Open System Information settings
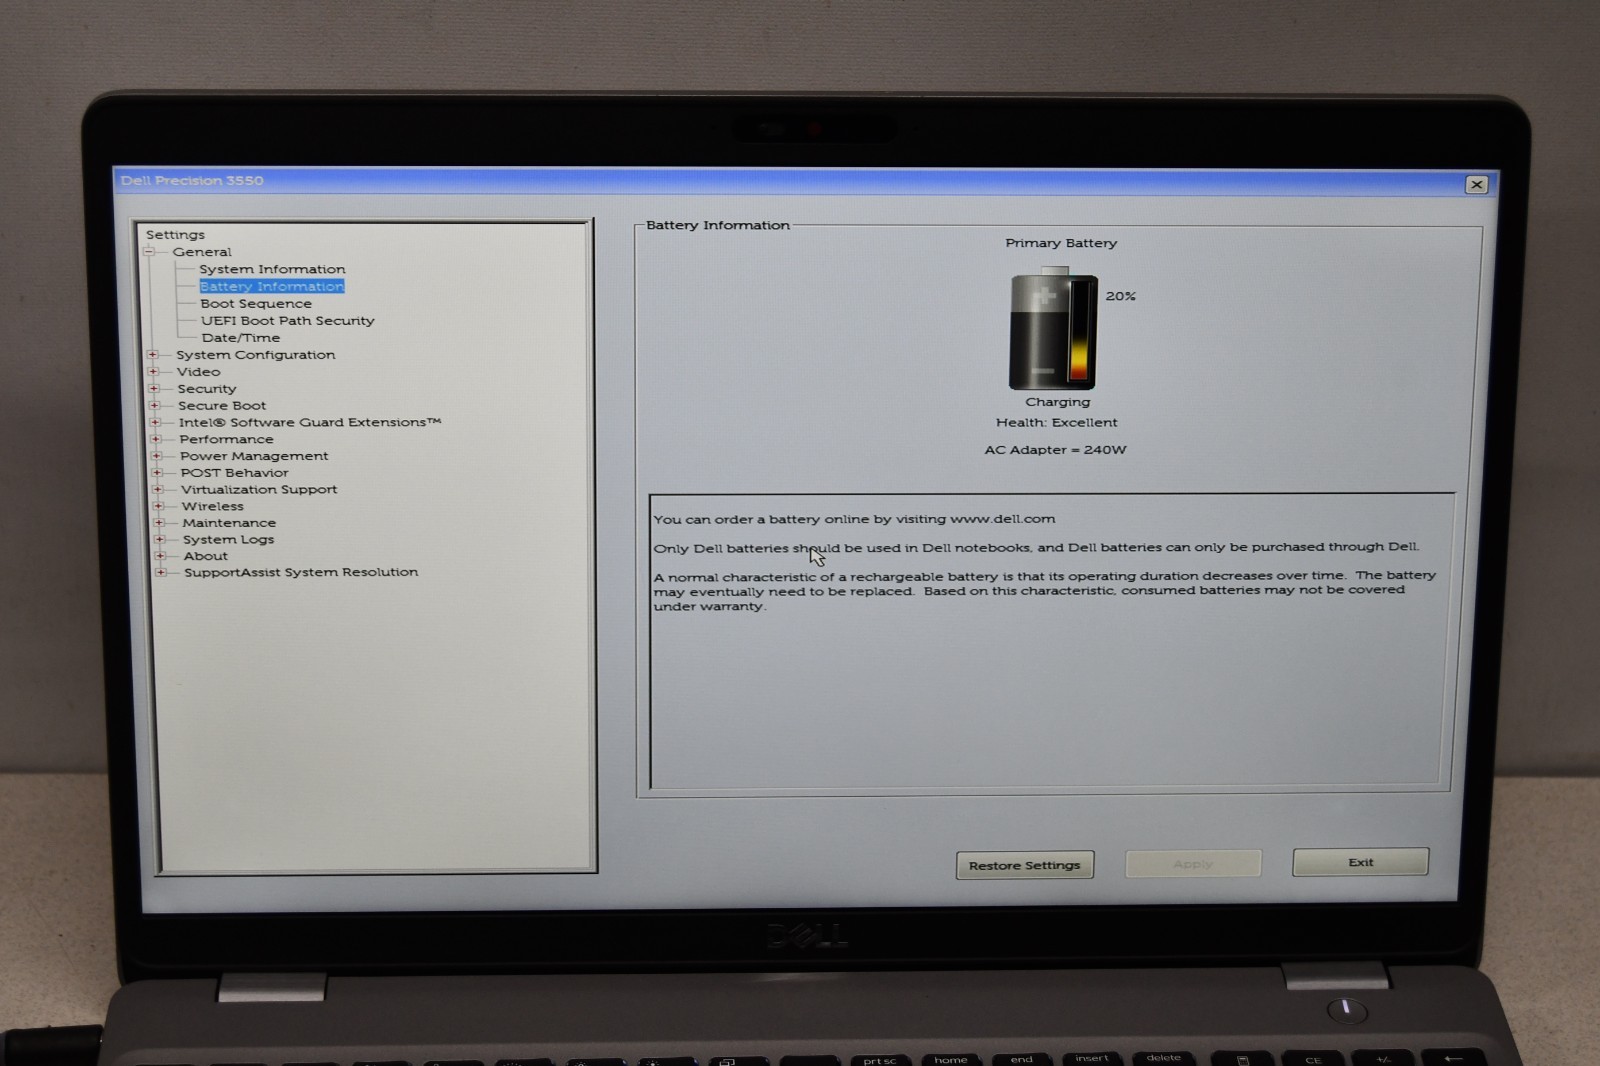This screenshot has width=1600, height=1066. pos(272,269)
